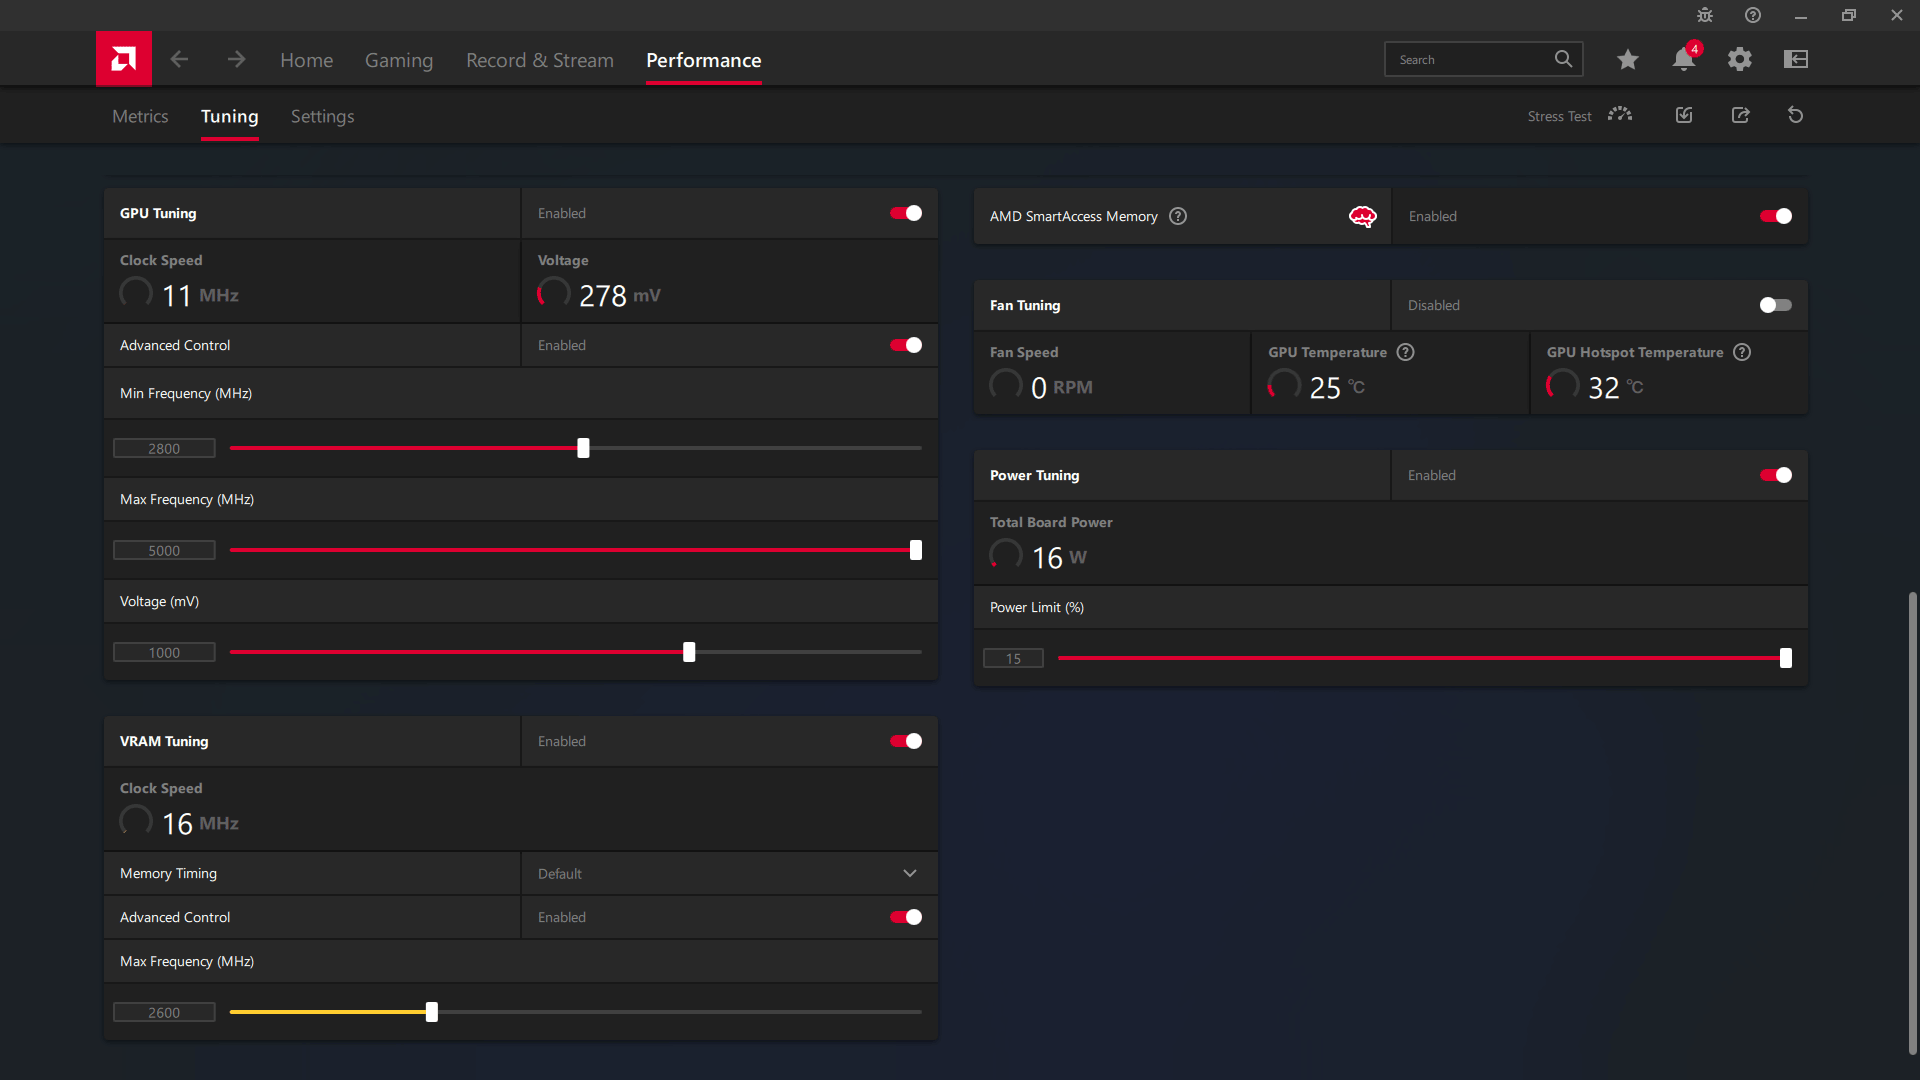This screenshot has height=1080, width=1920.
Task: Click the Power Limit 15 input box
Action: click(x=1013, y=658)
